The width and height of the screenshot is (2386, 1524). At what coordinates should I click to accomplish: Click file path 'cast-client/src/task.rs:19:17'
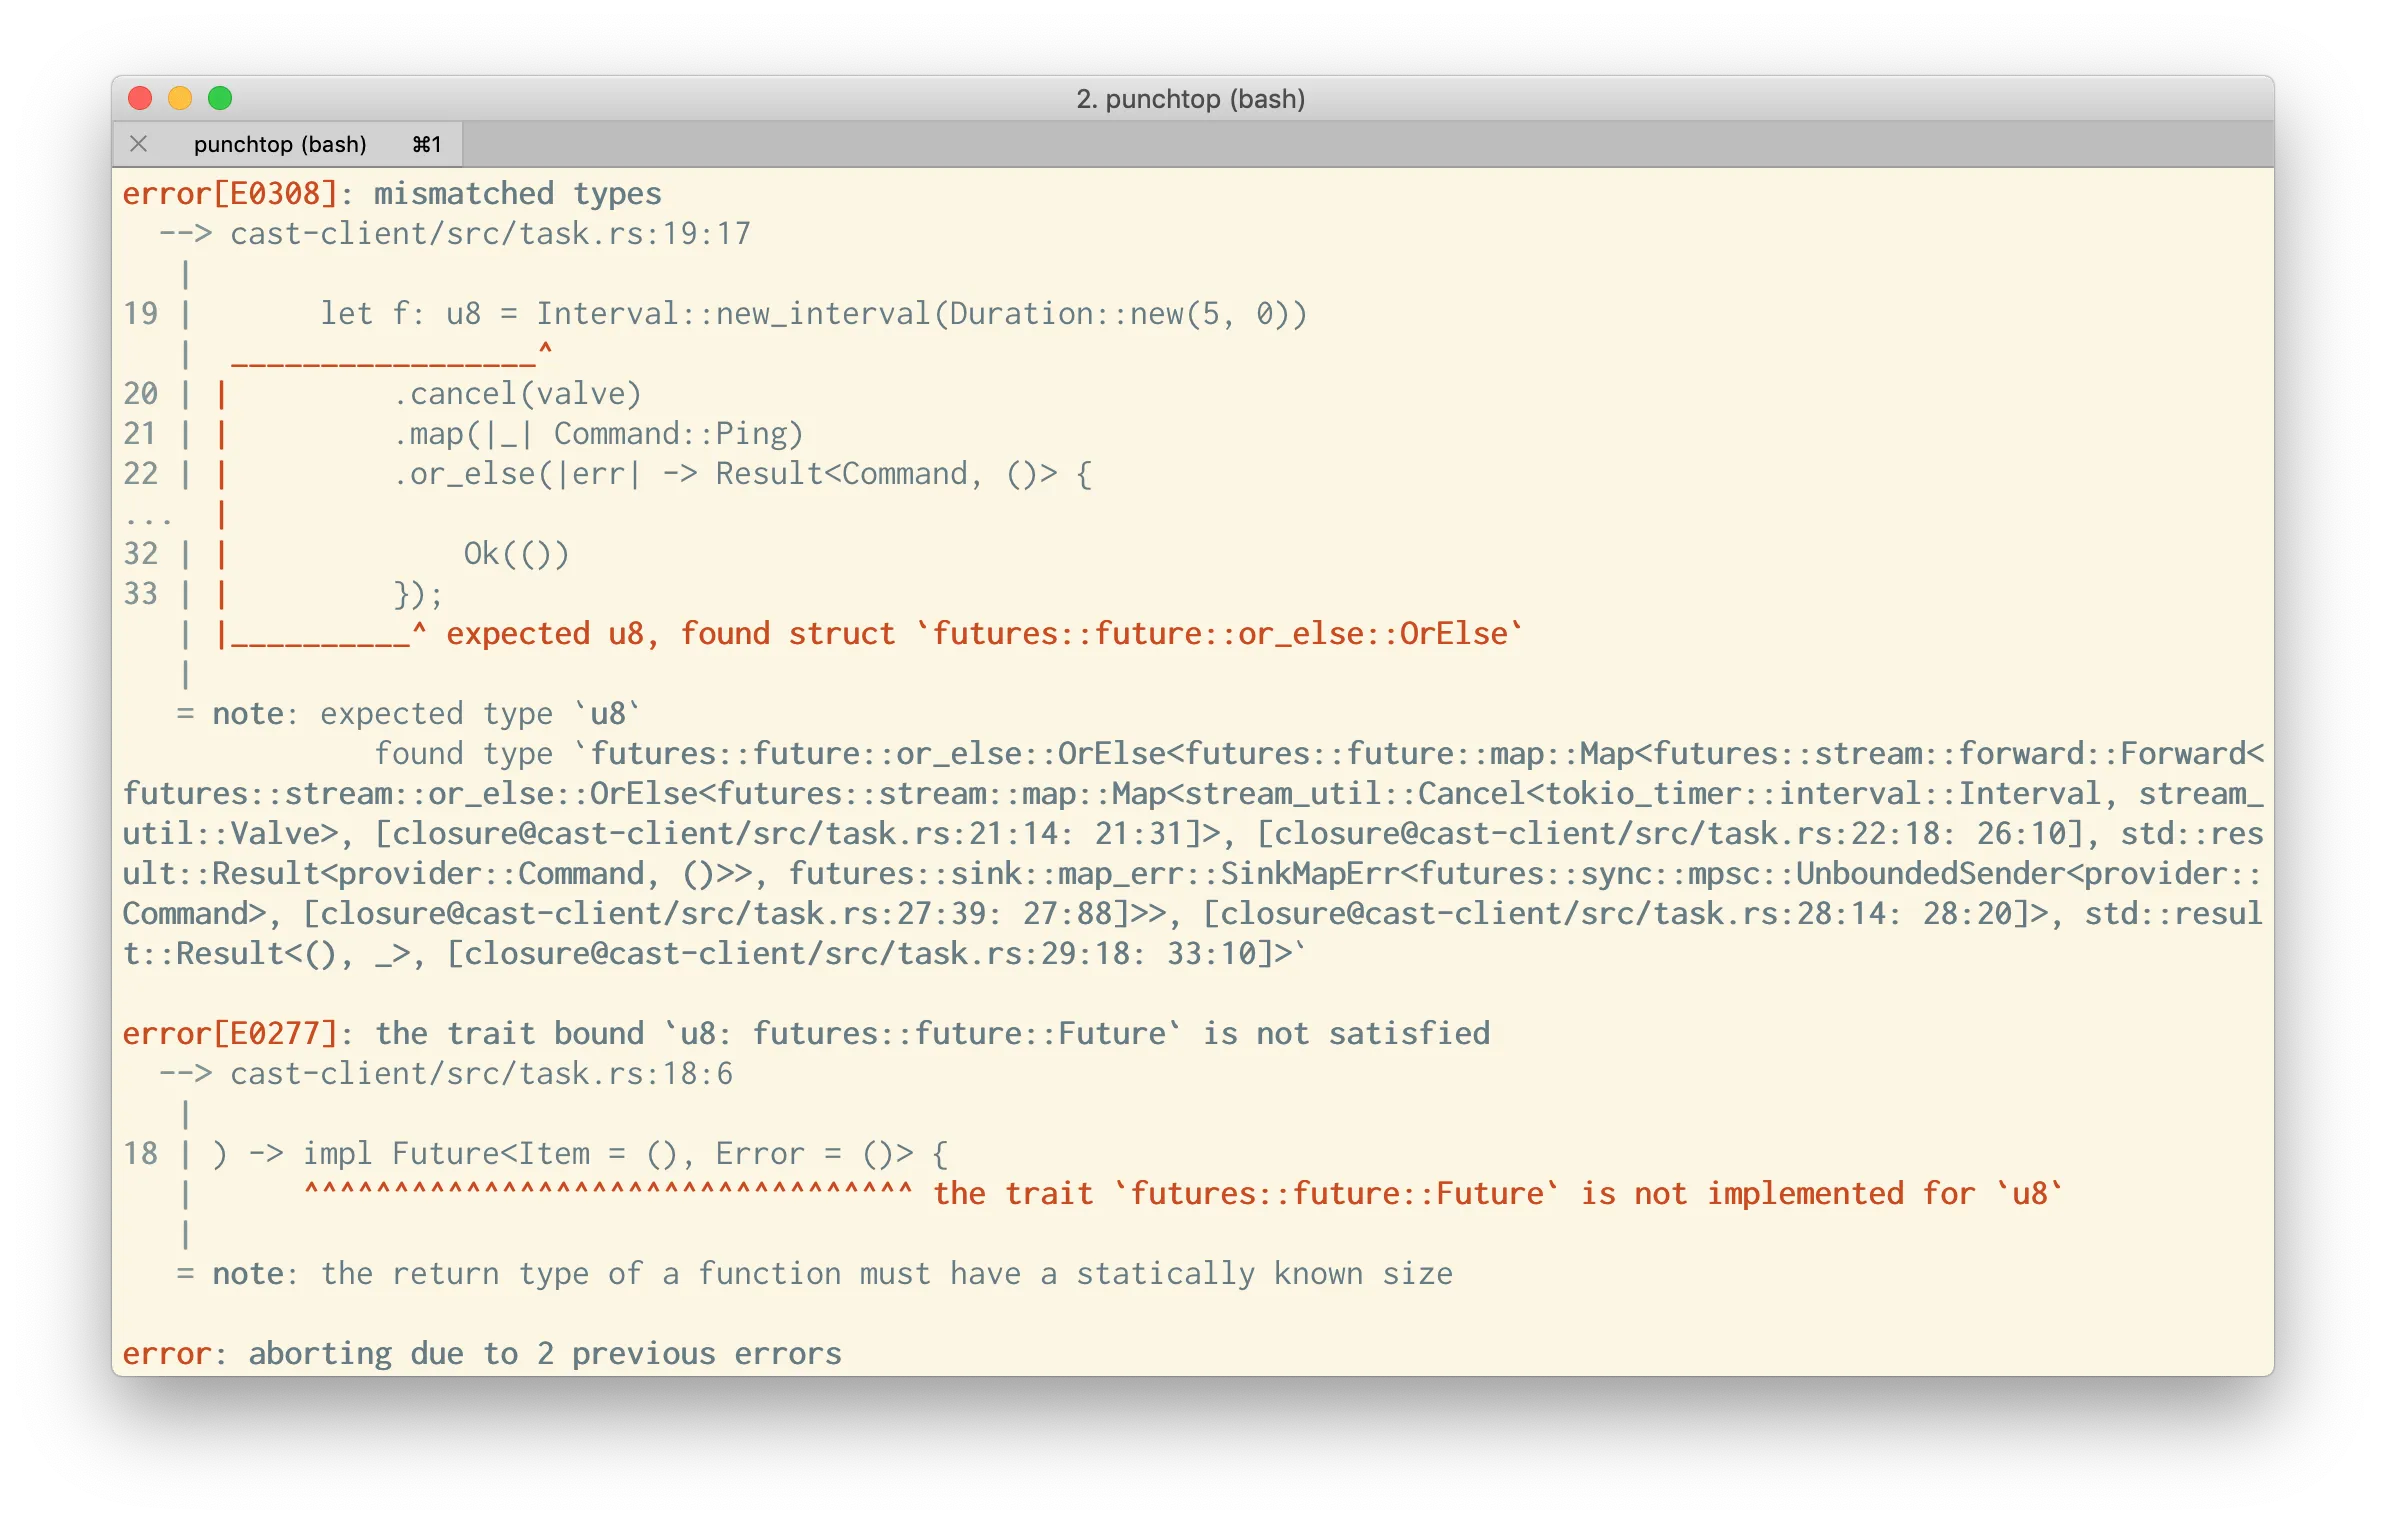(490, 233)
